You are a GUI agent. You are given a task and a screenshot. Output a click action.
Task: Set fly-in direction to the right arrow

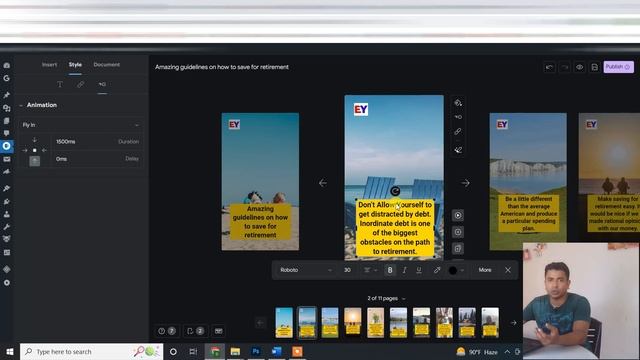[x=25, y=150]
